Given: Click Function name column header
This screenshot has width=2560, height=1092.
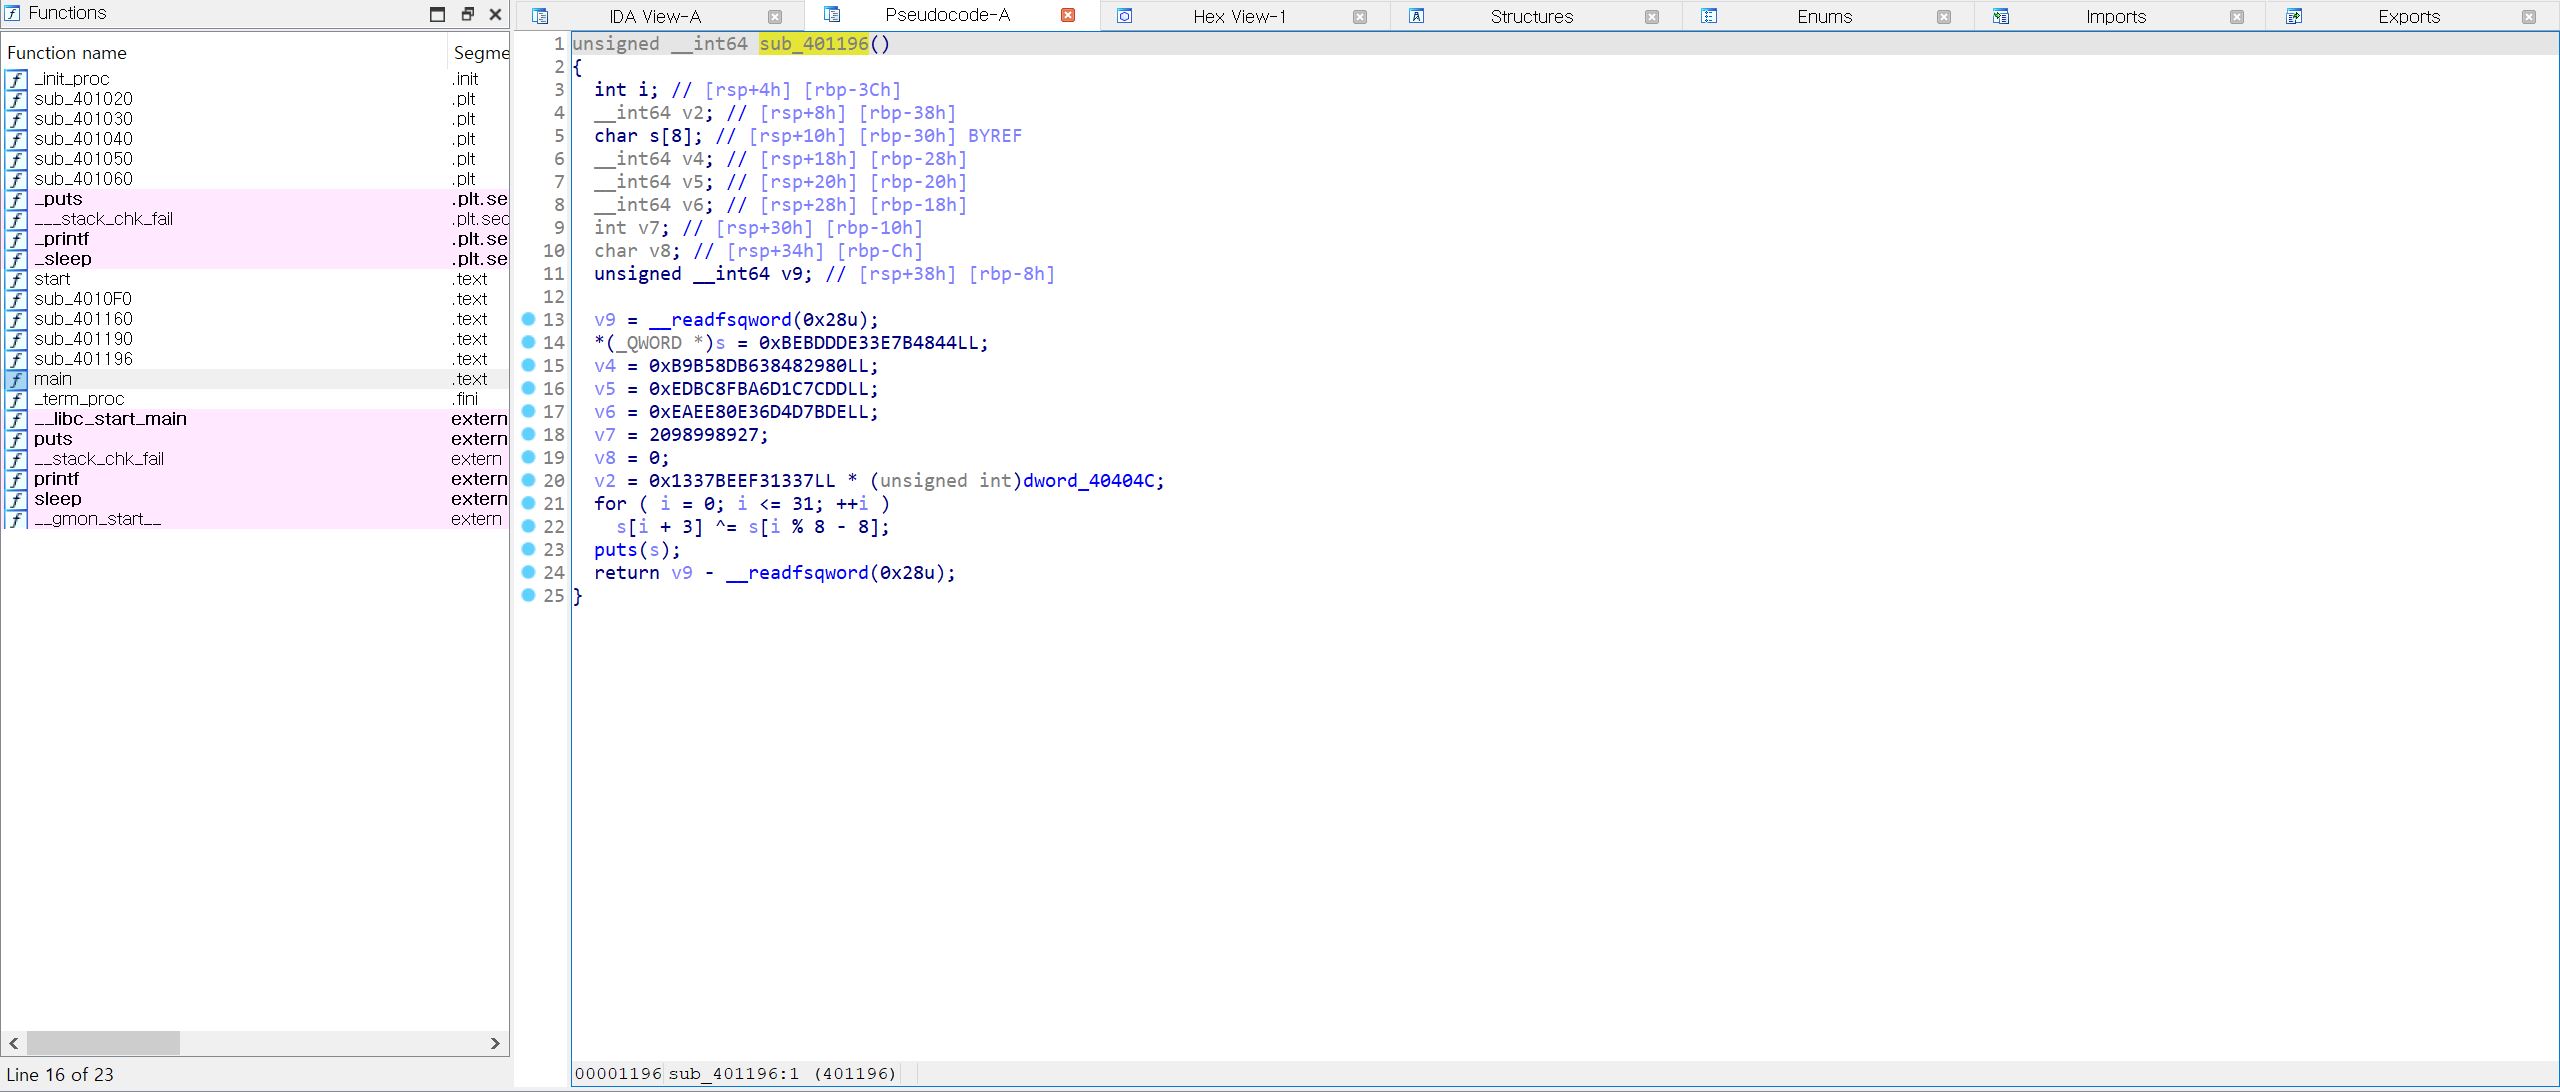Looking at the screenshot, I should [x=67, y=53].
